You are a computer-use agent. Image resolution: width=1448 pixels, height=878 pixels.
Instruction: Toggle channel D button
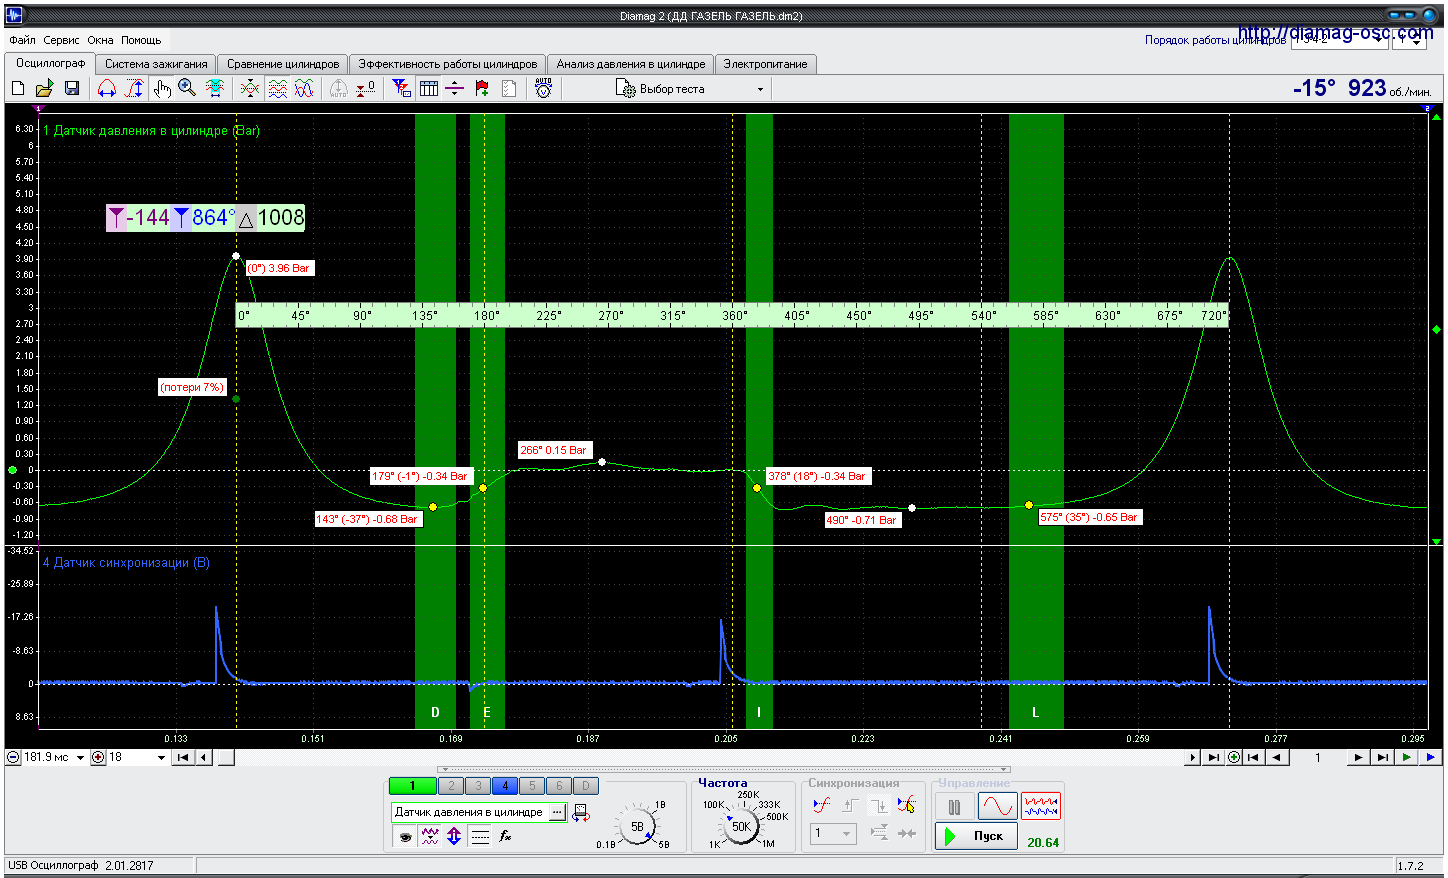[585, 786]
